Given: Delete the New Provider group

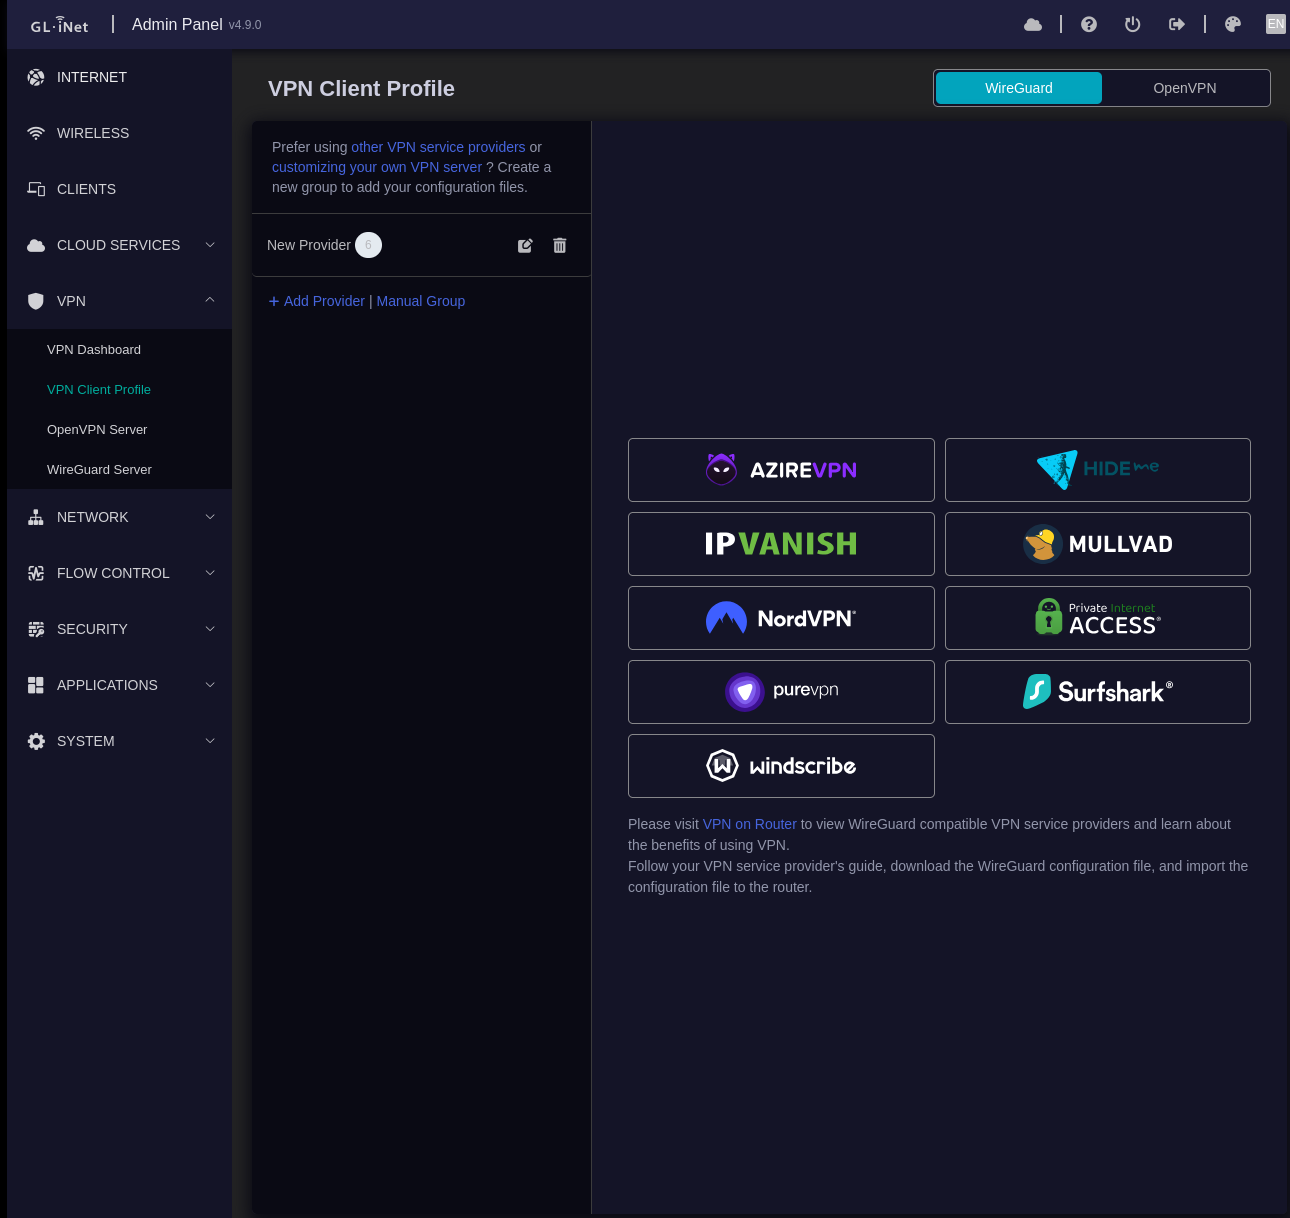Looking at the screenshot, I should [560, 245].
